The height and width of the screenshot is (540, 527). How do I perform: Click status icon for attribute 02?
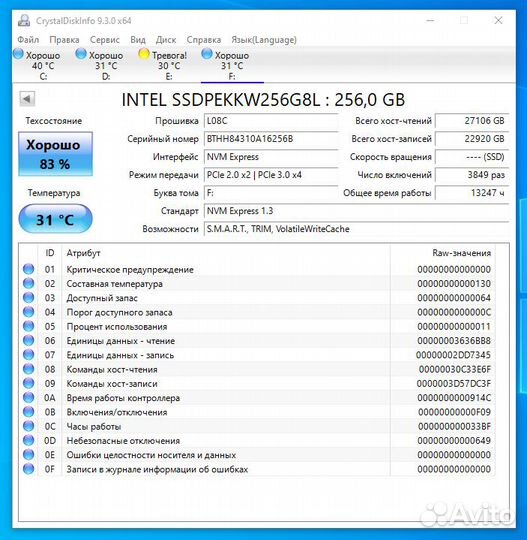click(29, 283)
